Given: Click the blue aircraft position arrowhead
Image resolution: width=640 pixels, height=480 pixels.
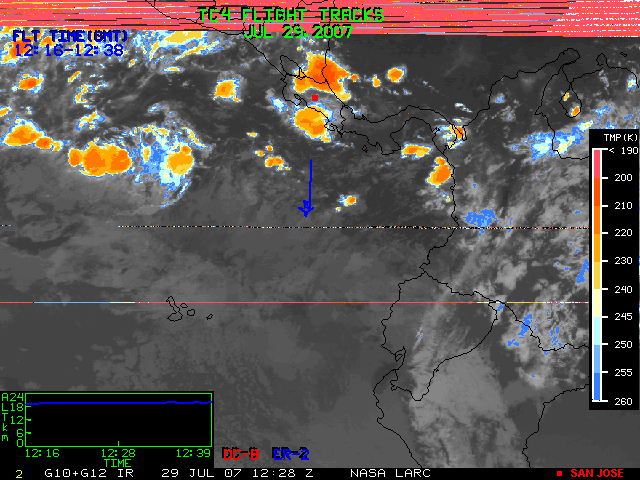Looking at the screenshot, I should pos(307,209).
